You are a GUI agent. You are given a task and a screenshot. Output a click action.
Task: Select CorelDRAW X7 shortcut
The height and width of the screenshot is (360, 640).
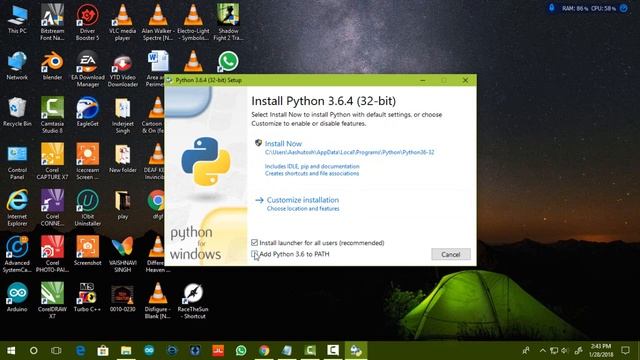click(52, 301)
